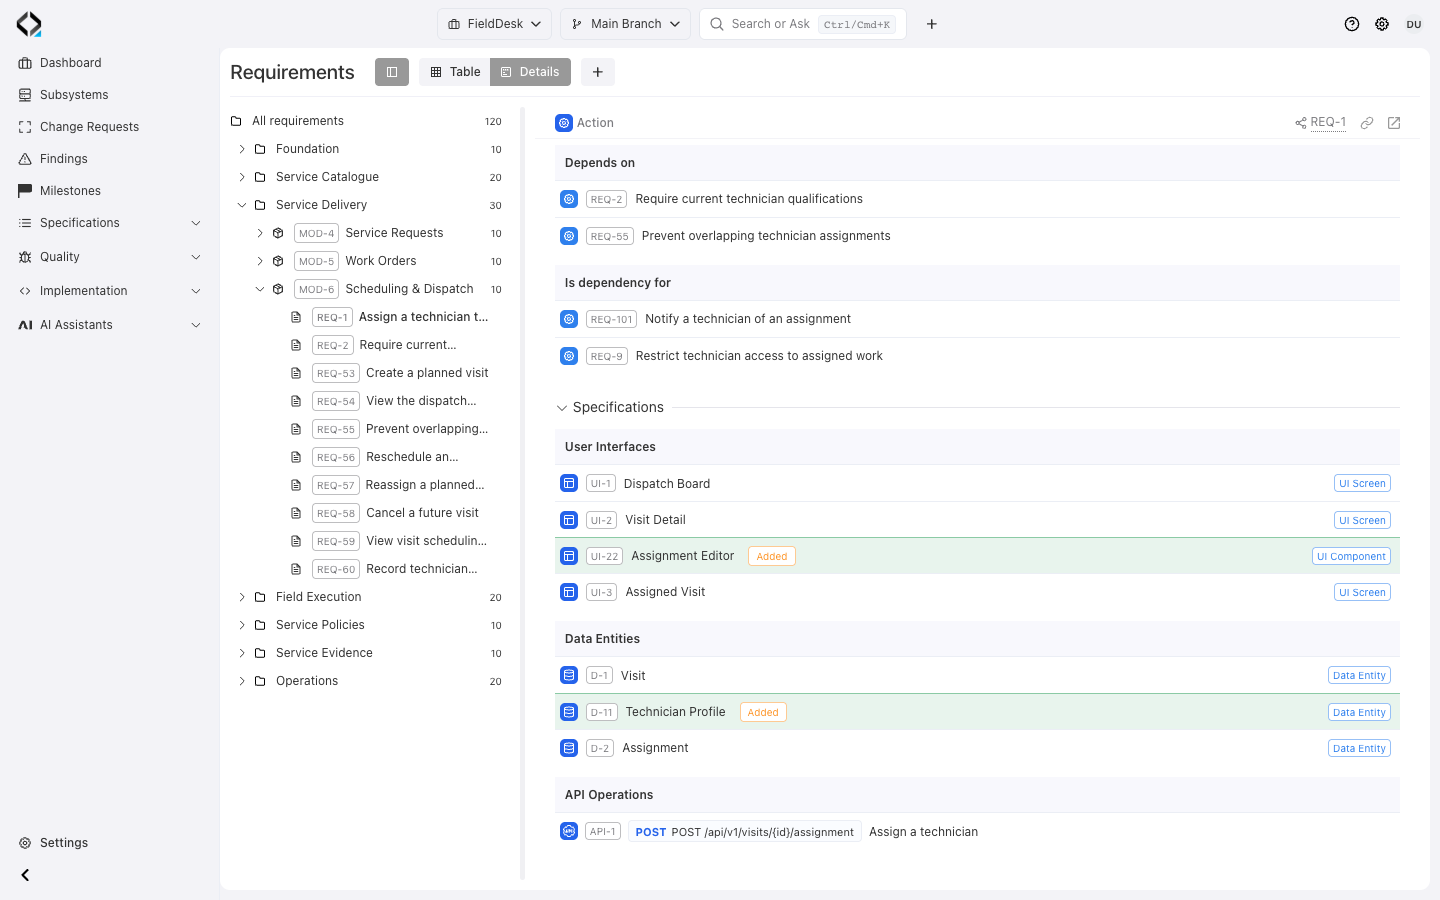Viewport: 1440px width, 900px height.
Task: Expand the Service Catalogue folder
Action: pos(242,177)
